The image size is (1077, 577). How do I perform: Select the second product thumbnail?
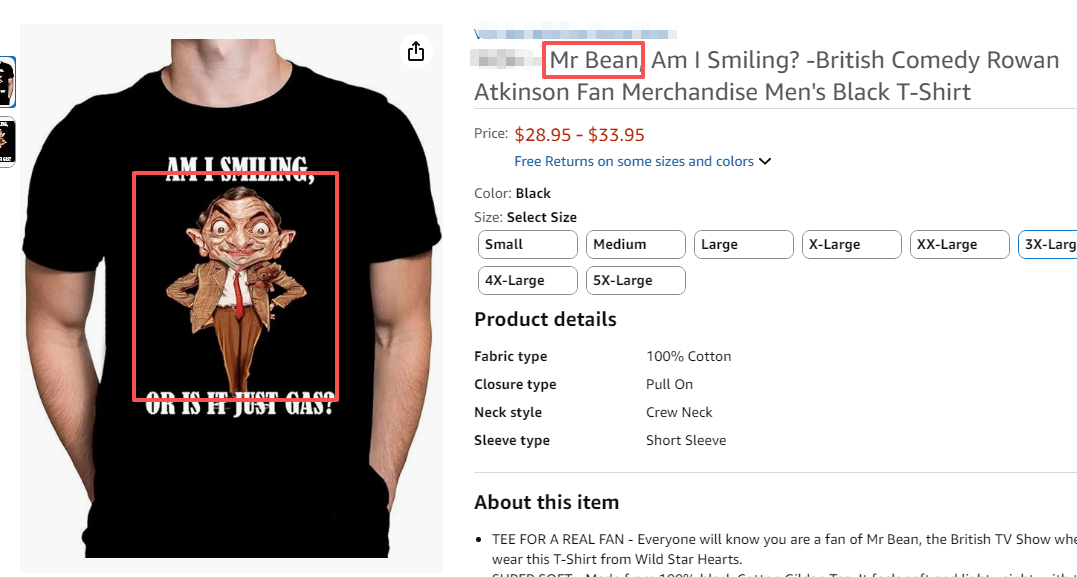[x=7, y=141]
